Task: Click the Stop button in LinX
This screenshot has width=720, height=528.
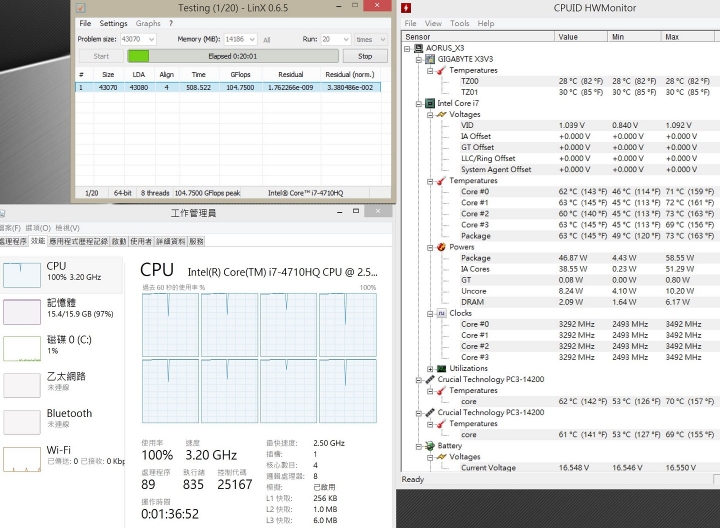Action: (x=365, y=56)
